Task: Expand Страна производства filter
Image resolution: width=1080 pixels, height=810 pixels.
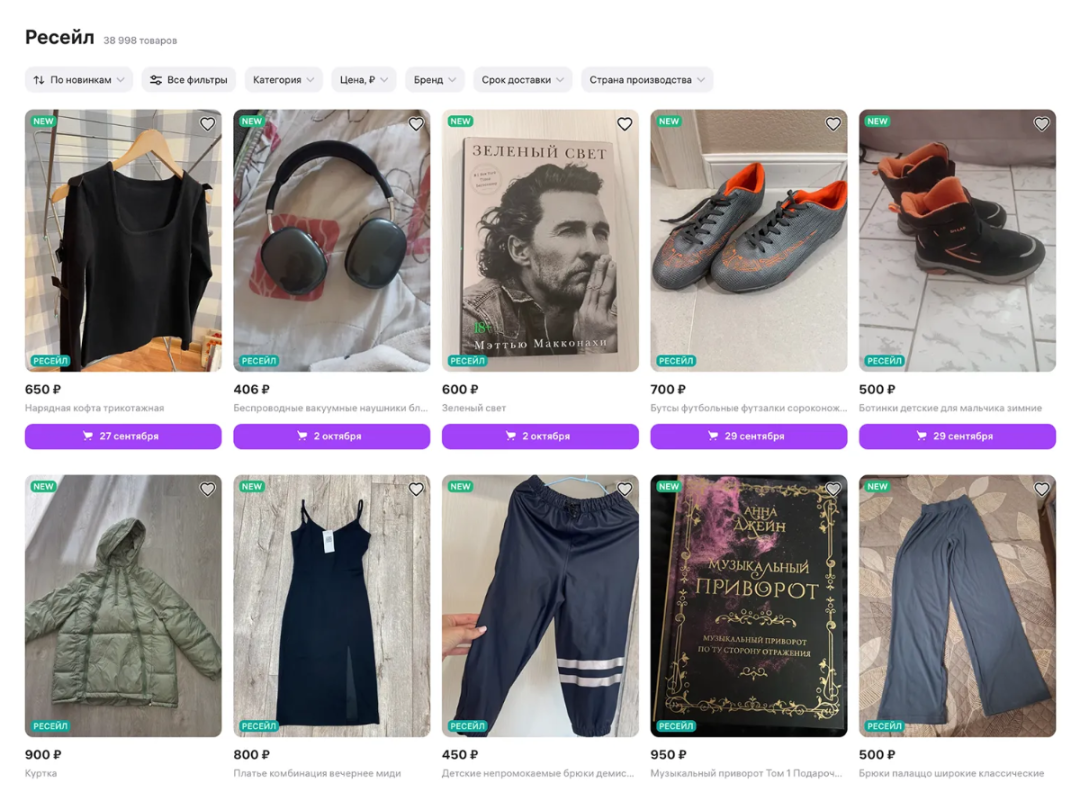Action: [647, 80]
